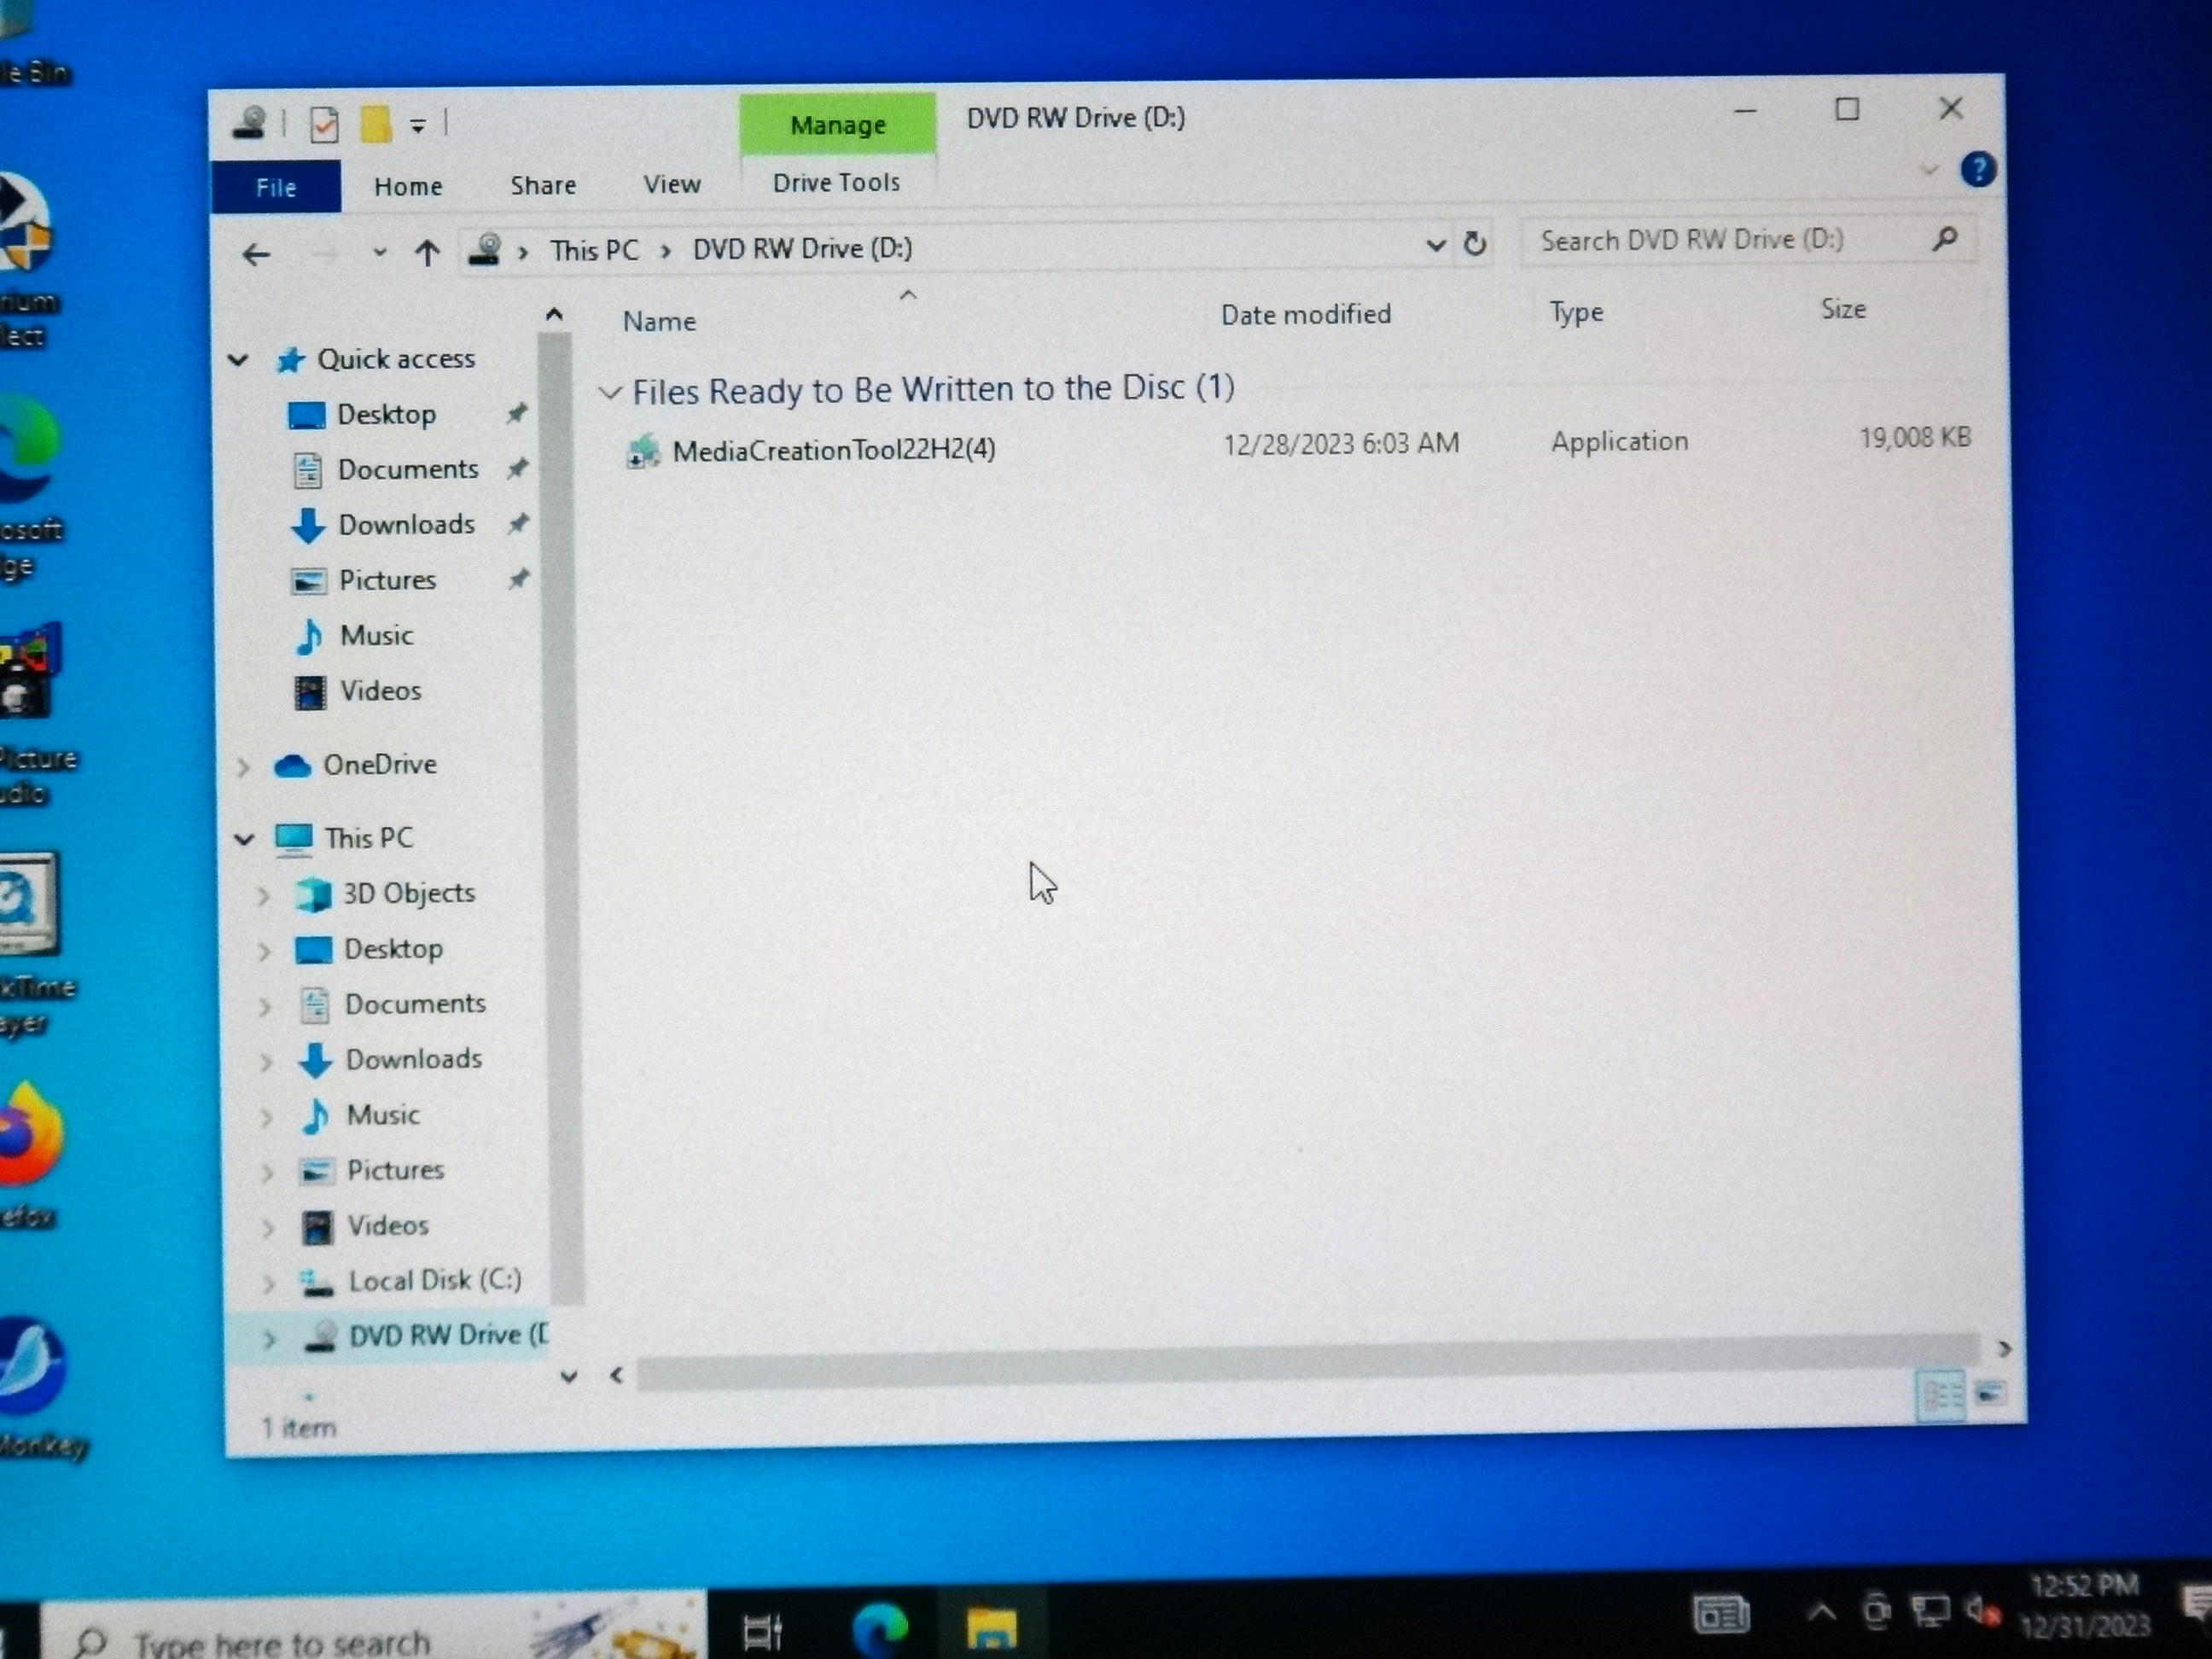Screen dimensions: 2212x1659
Task: Select OneDrive in the navigation pane
Action: tap(379, 765)
